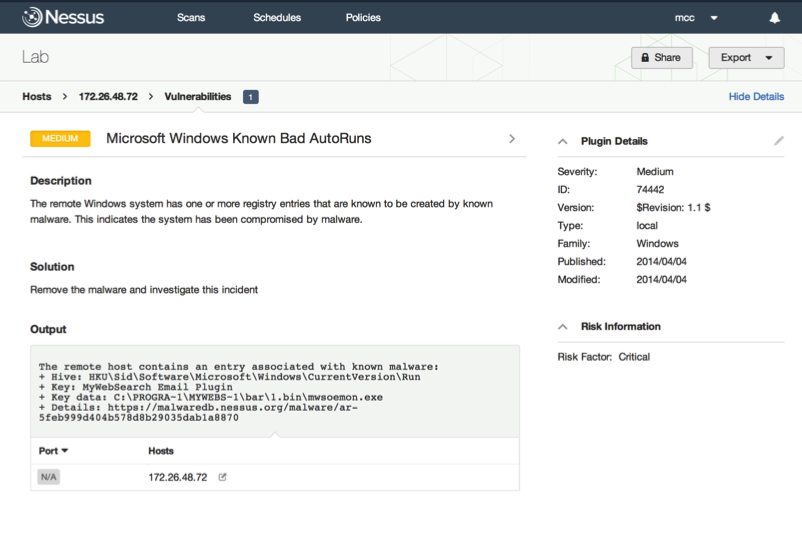Click the pencil icon in Plugin Details
802x536 pixels.
coord(778,141)
